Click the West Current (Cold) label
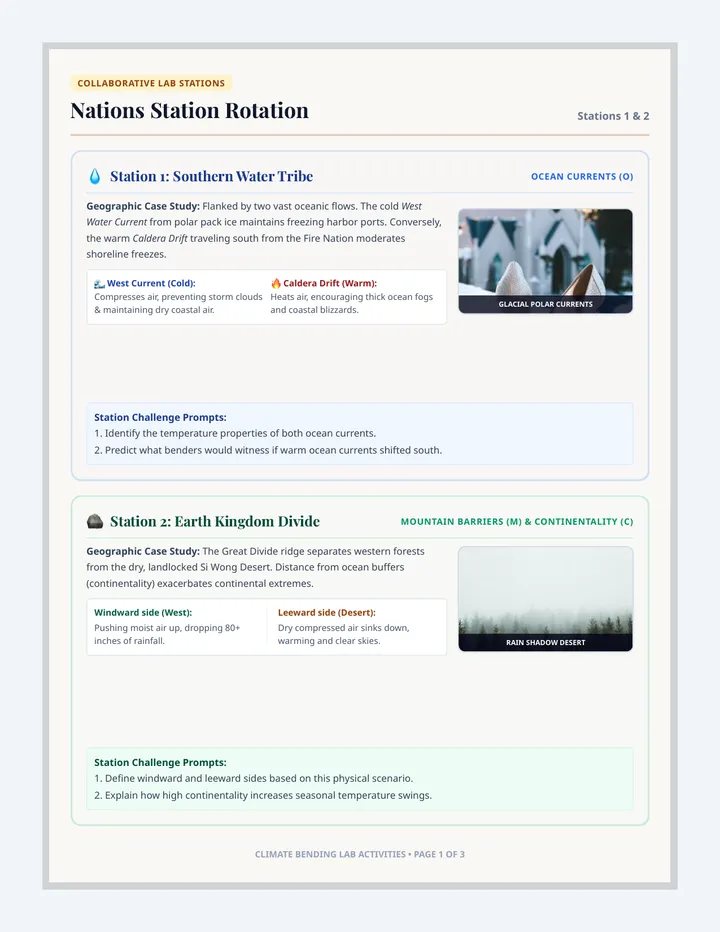 point(151,284)
